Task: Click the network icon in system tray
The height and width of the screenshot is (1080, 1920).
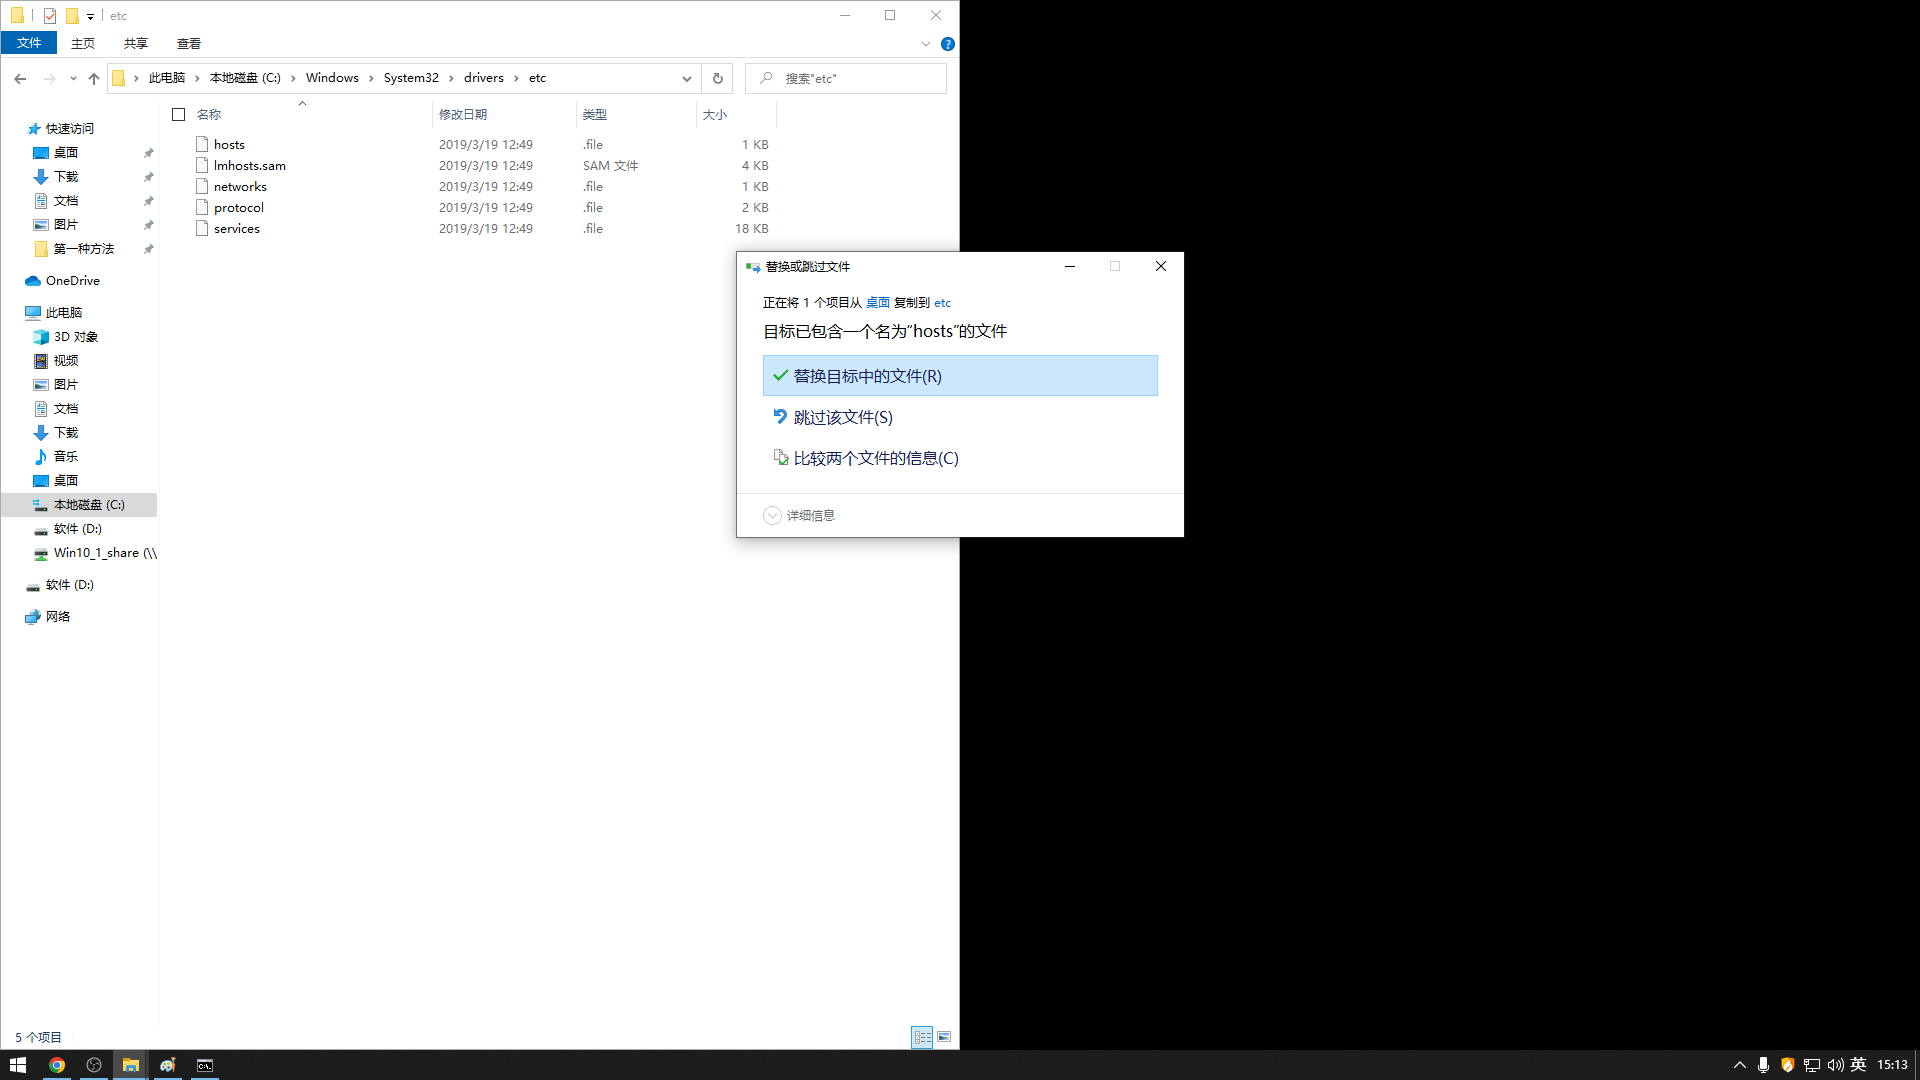Action: tap(1812, 1065)
